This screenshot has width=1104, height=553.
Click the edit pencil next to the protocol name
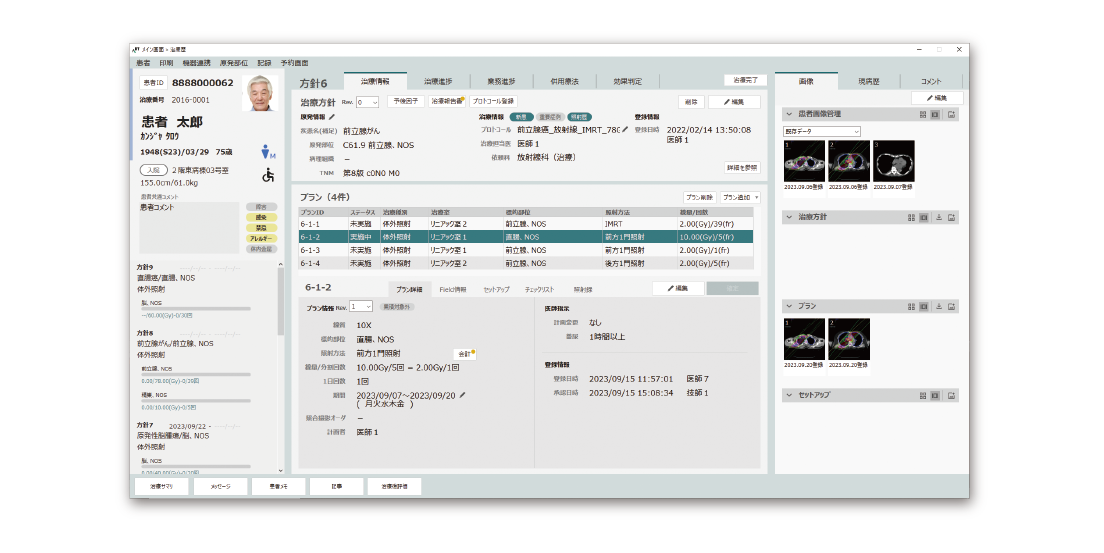626,130
